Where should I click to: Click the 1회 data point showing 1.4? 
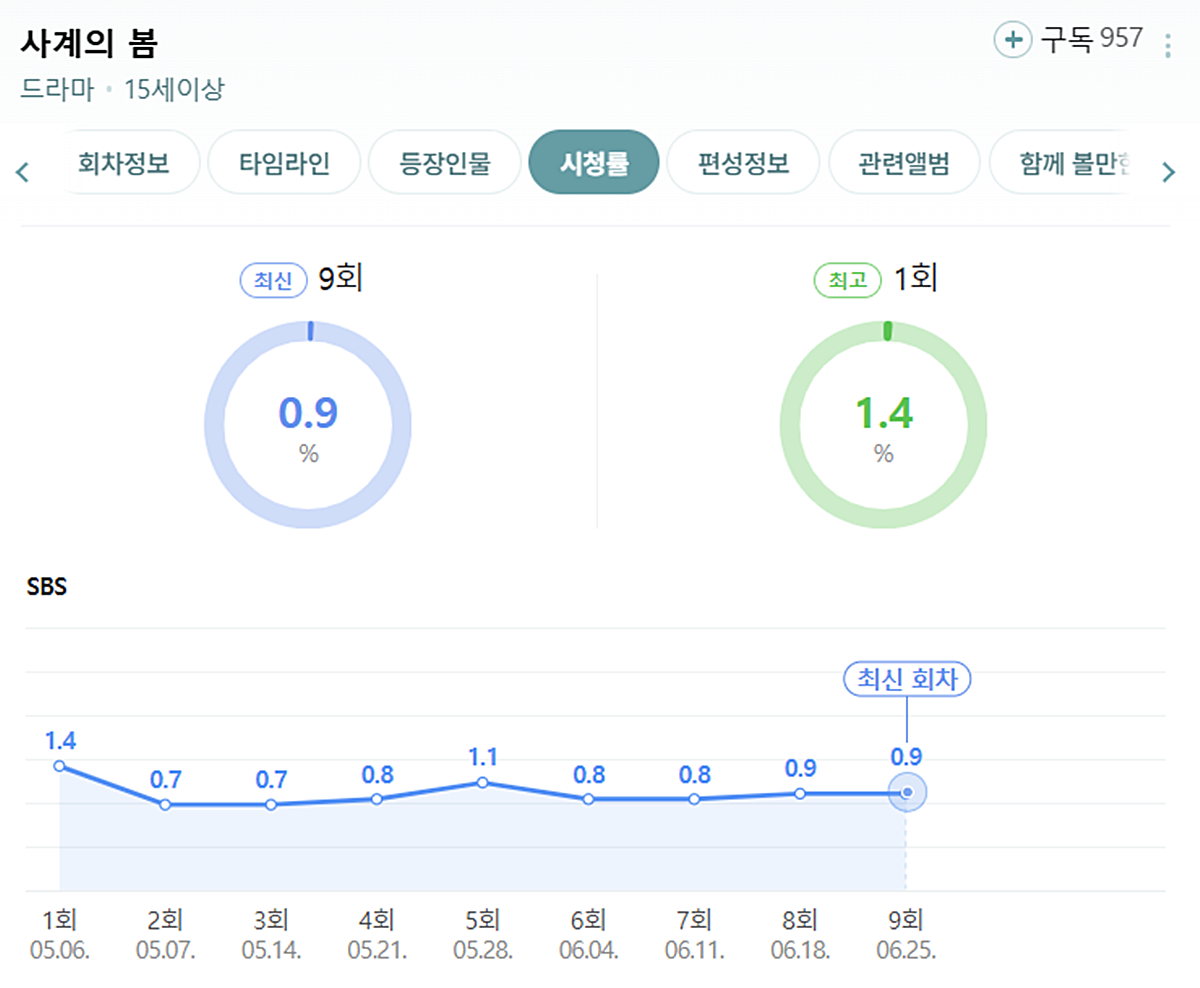point(59,766)
